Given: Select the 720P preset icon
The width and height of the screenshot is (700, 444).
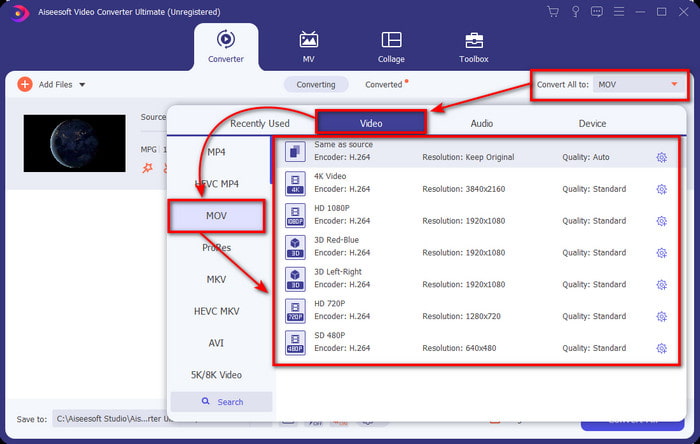Looking at the screenshot, I should pos(295,311).
